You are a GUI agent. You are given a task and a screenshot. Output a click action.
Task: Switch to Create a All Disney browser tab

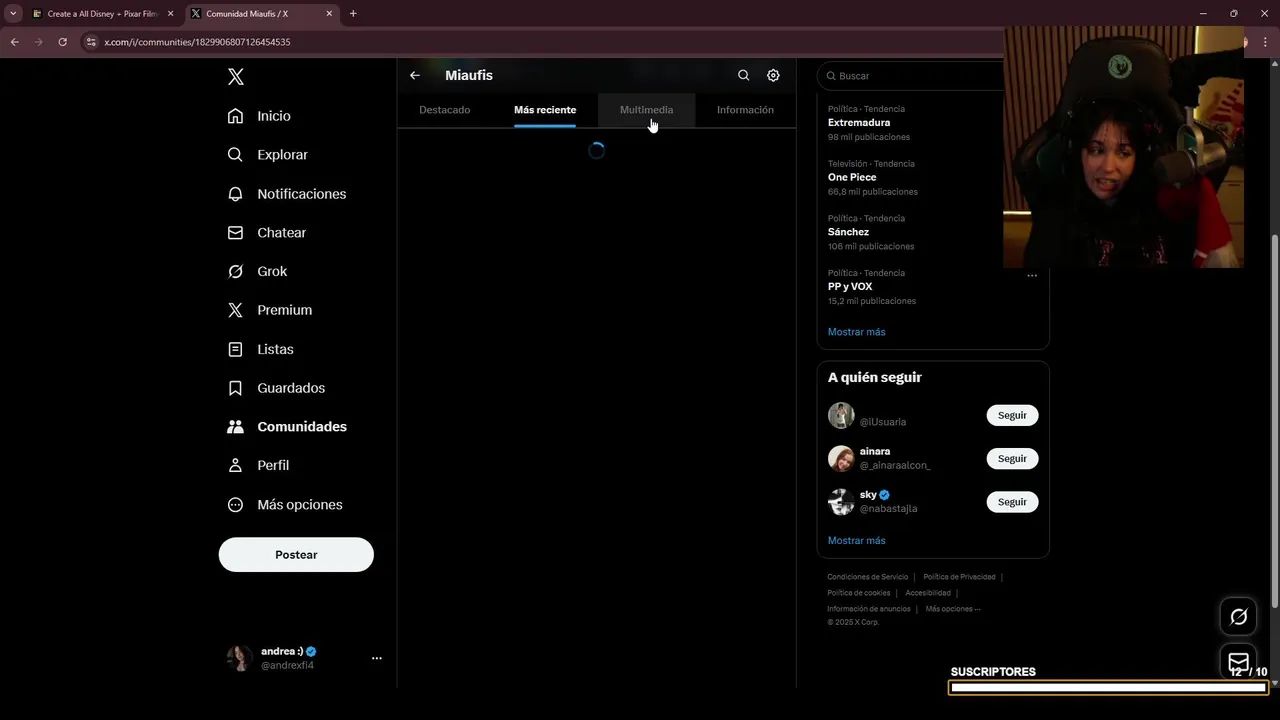tap(102, 14)
